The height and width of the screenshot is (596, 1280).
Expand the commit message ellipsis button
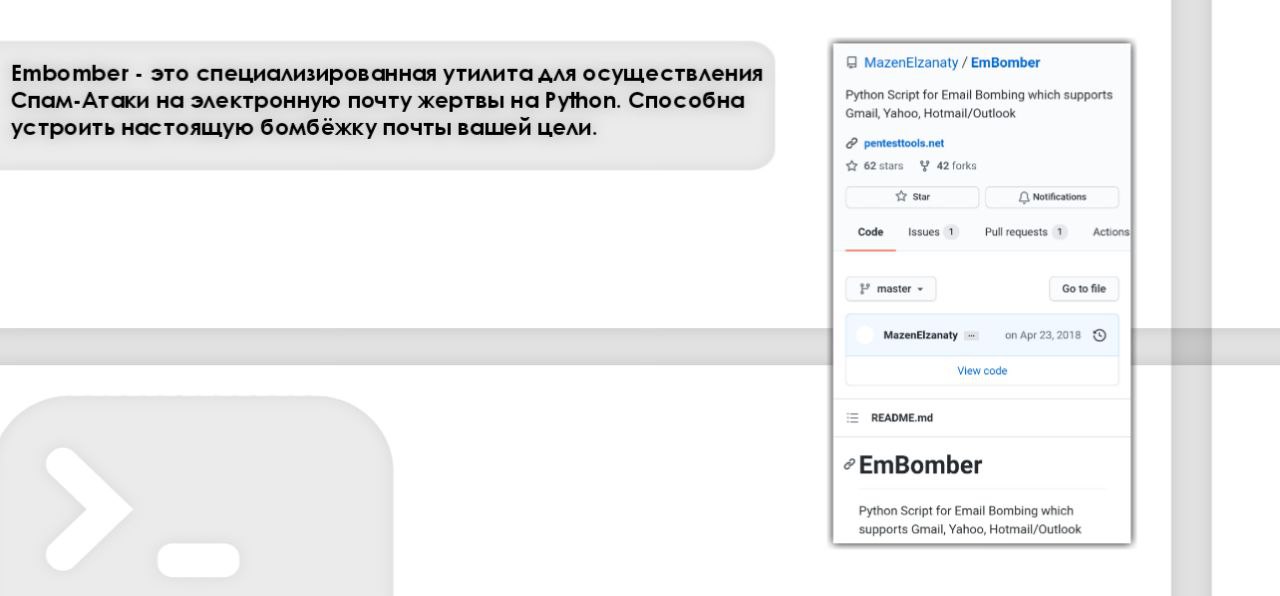pos(969,335)
